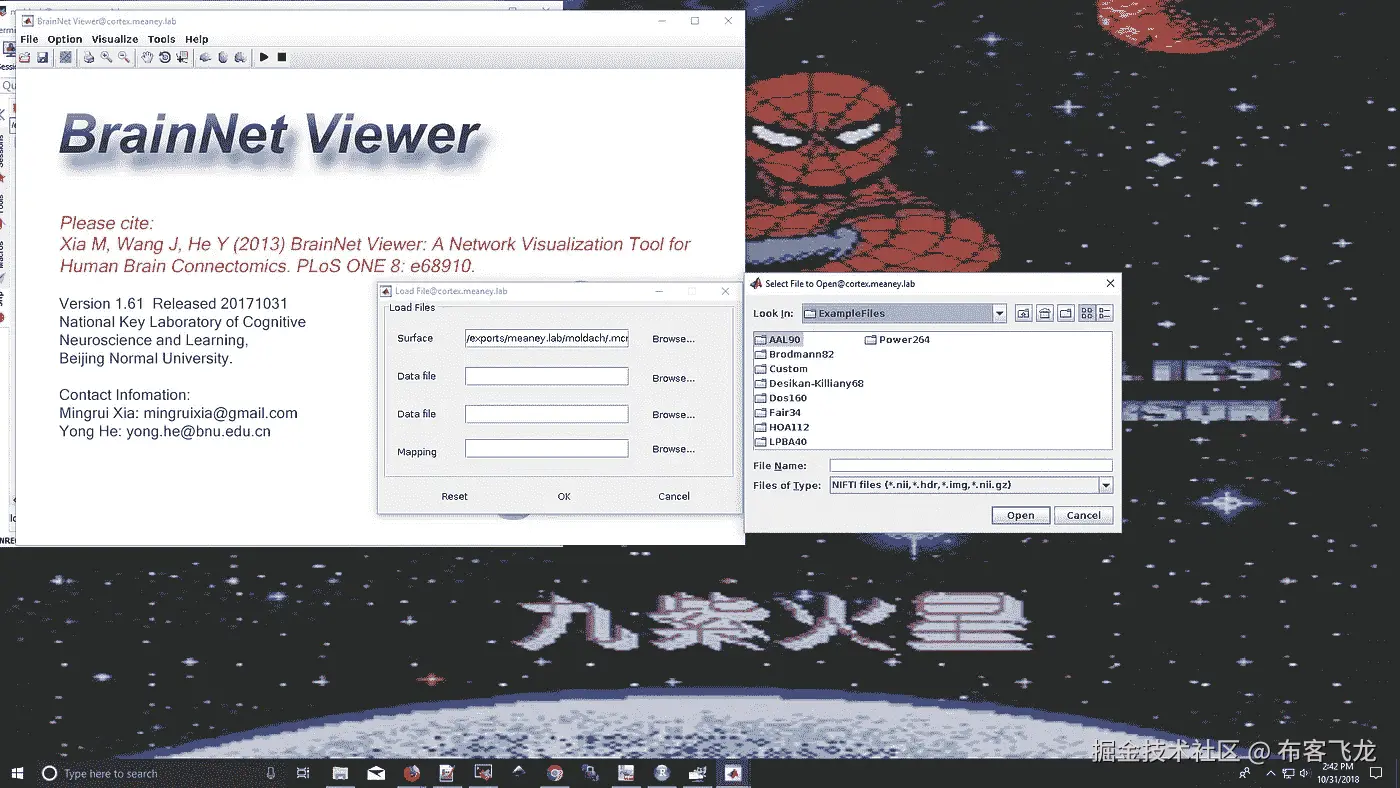This screenshot has height=788, width=1400.
Task: Open the Mail app on the taskbar
Action: [x=376, y=773]
